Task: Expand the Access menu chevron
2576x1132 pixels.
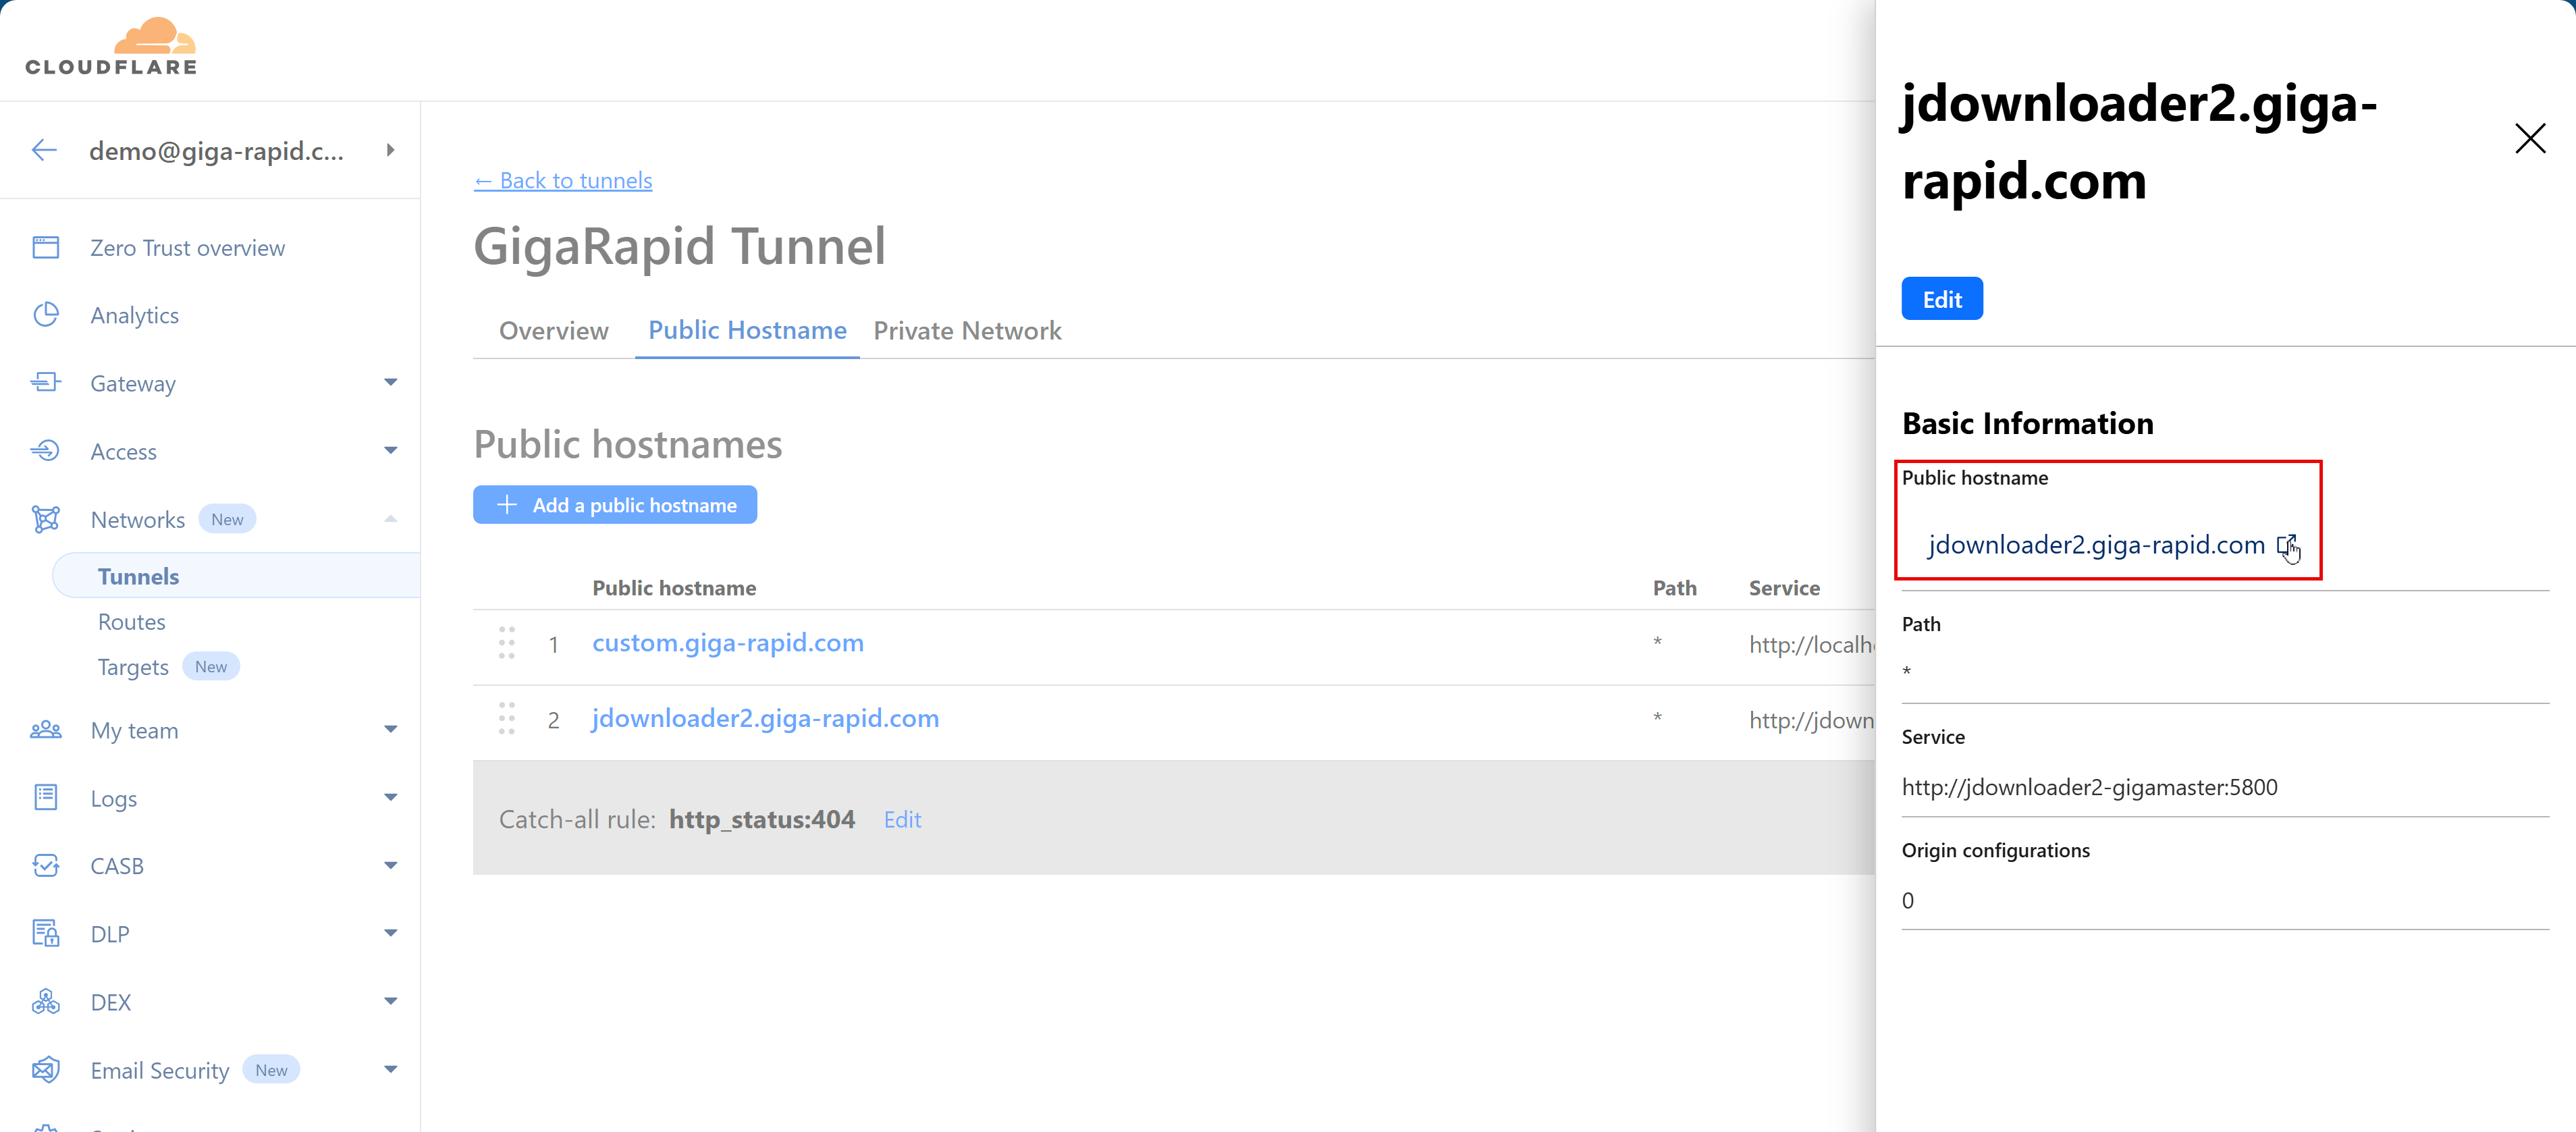Action: pyautogui.click(x=390, y=450)
